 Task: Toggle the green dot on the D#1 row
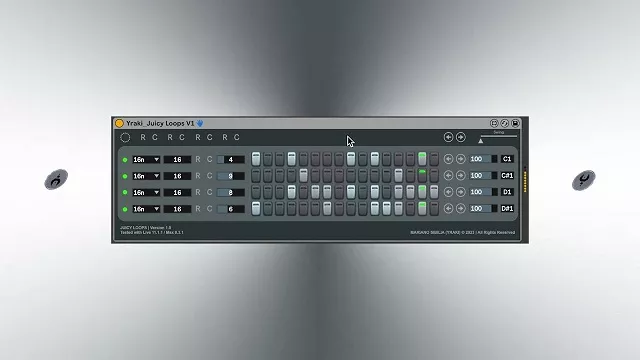coord(125,209)
